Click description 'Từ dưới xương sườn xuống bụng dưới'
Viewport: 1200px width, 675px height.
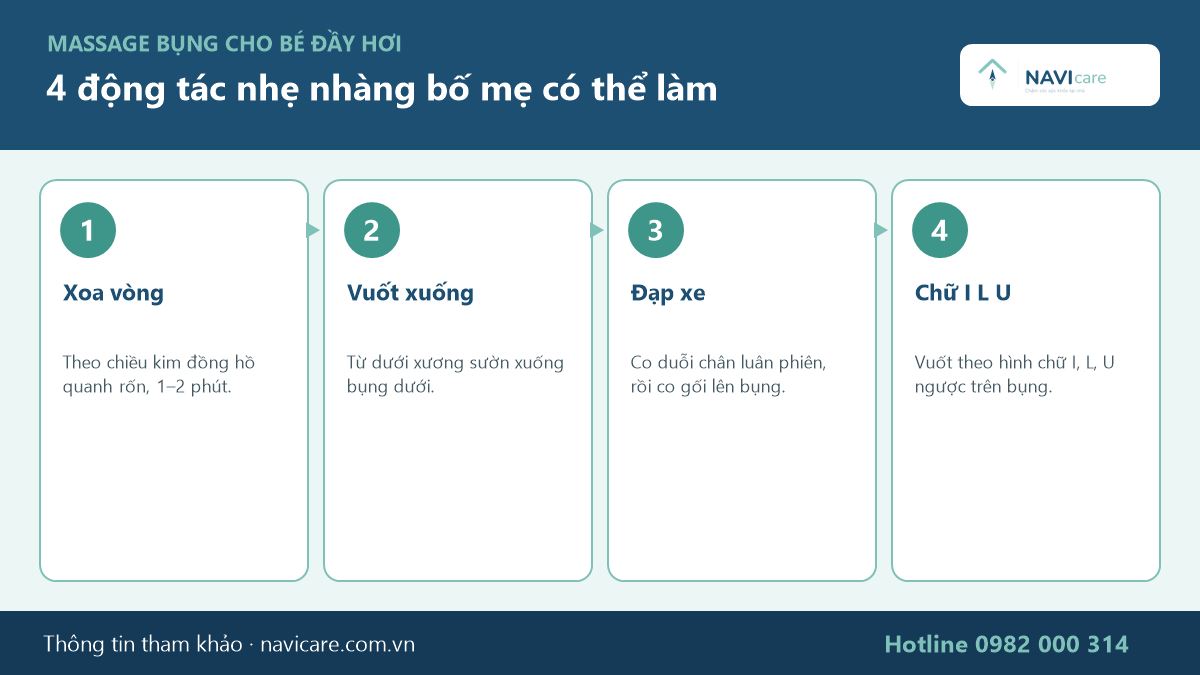click(x=455, y=374)
